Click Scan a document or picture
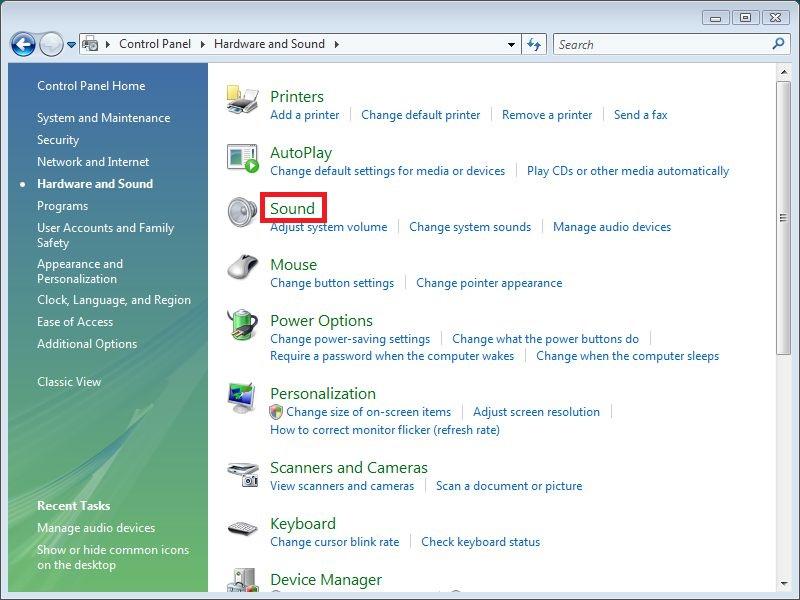The width and height of the screenshot is (800, 600). point(509,486)
